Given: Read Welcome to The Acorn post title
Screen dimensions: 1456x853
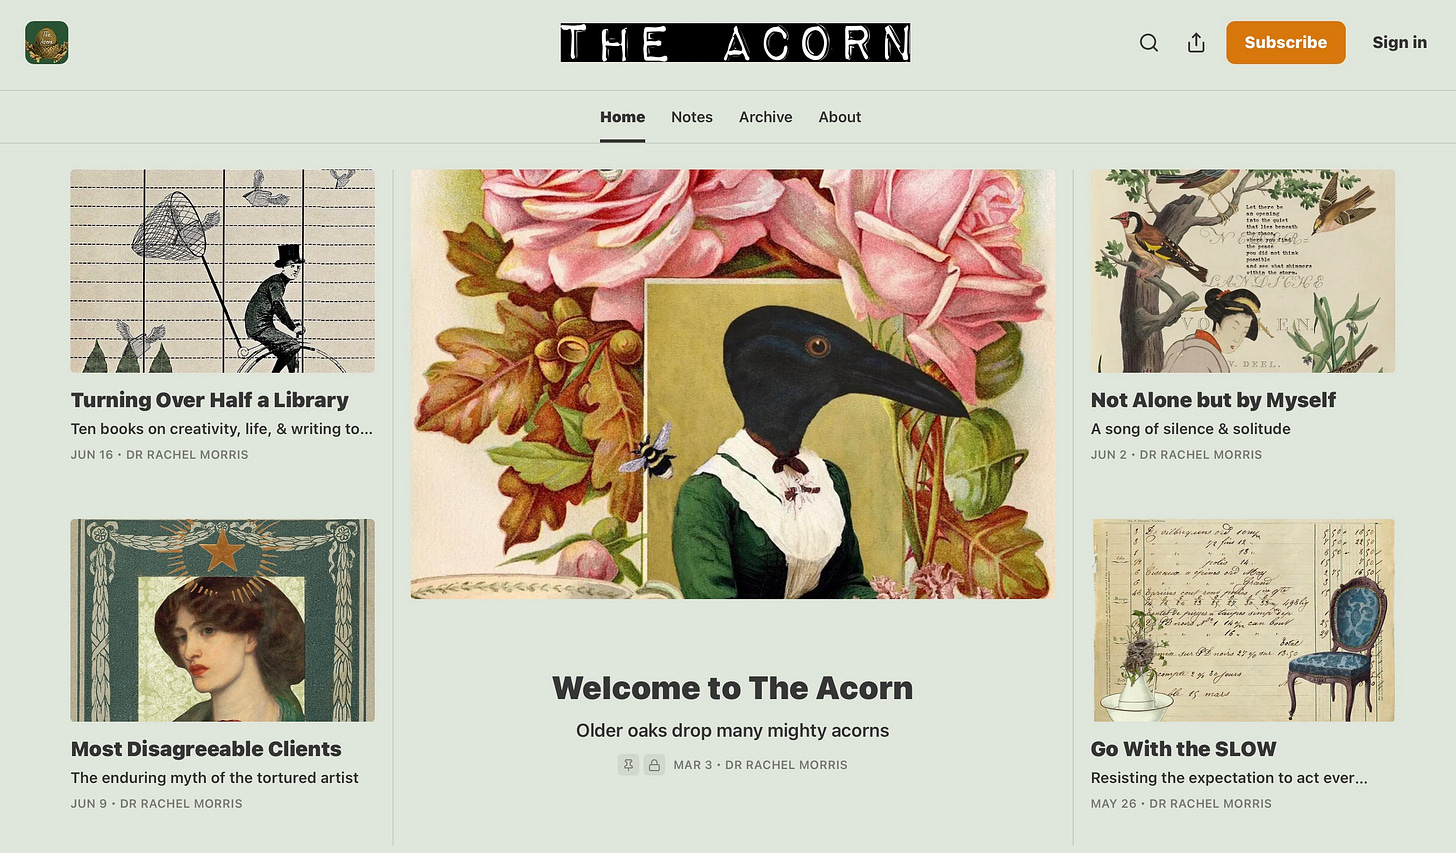Looking at the screenshot, I should click(x=733, y=688).
